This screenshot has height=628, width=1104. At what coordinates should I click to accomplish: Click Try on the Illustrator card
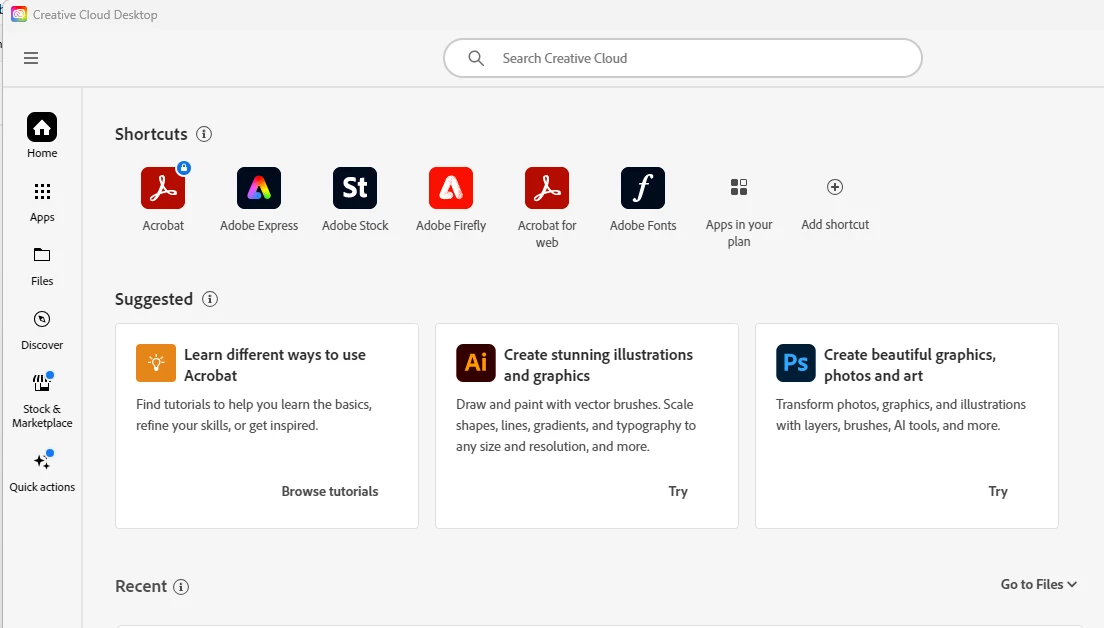tap(678, 491)
